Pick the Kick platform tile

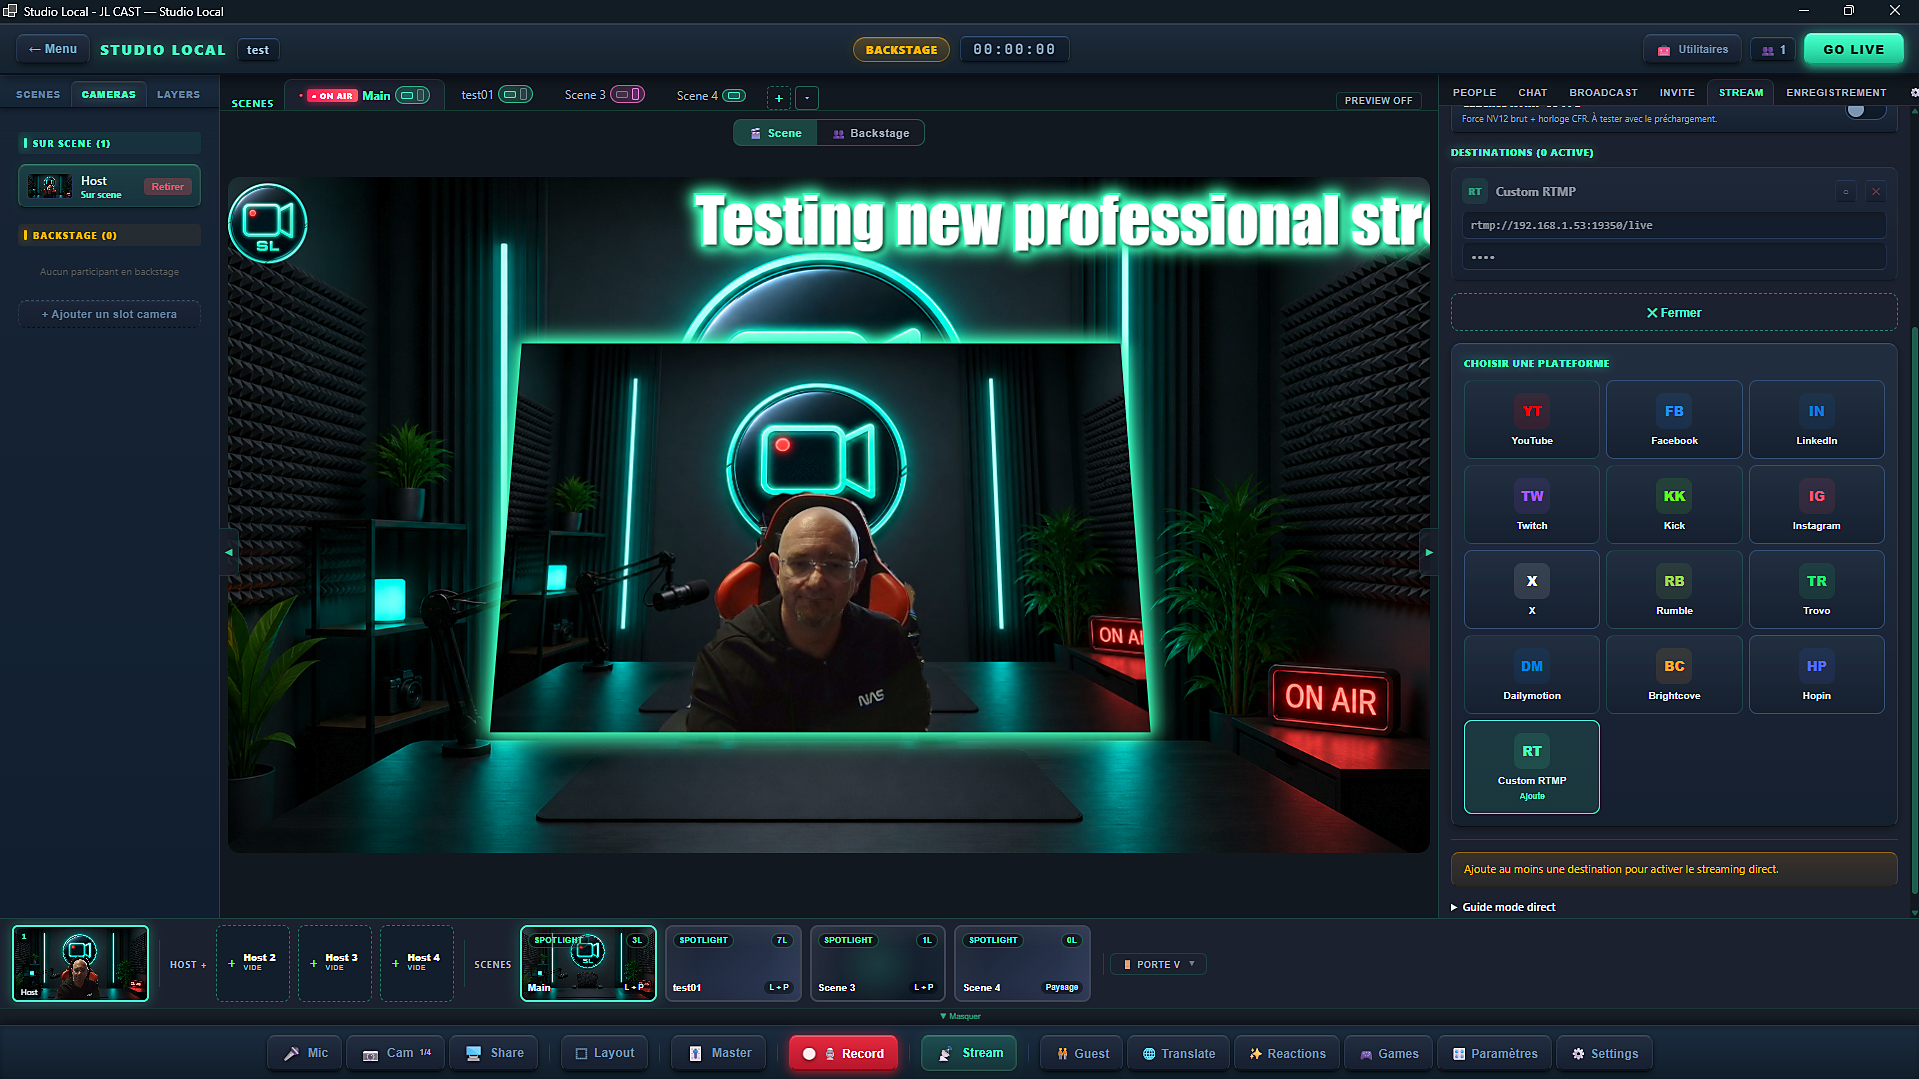coord(1673,504)
